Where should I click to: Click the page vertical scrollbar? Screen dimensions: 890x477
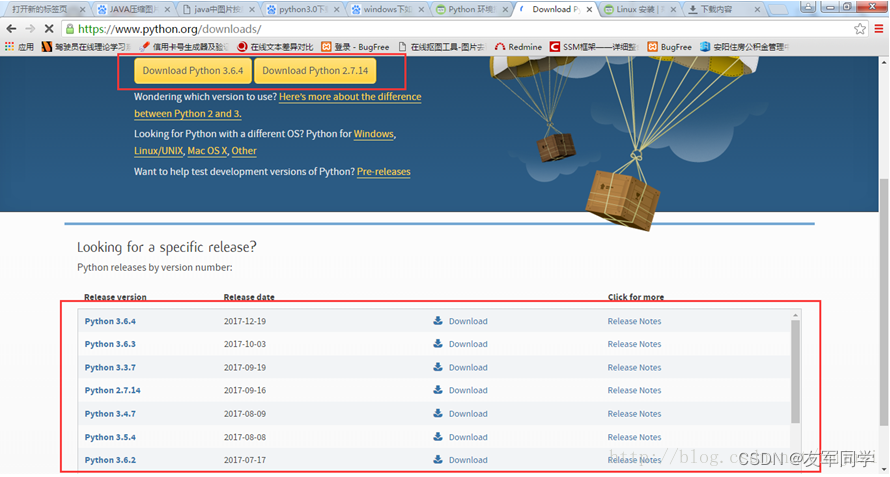[883, 301]
